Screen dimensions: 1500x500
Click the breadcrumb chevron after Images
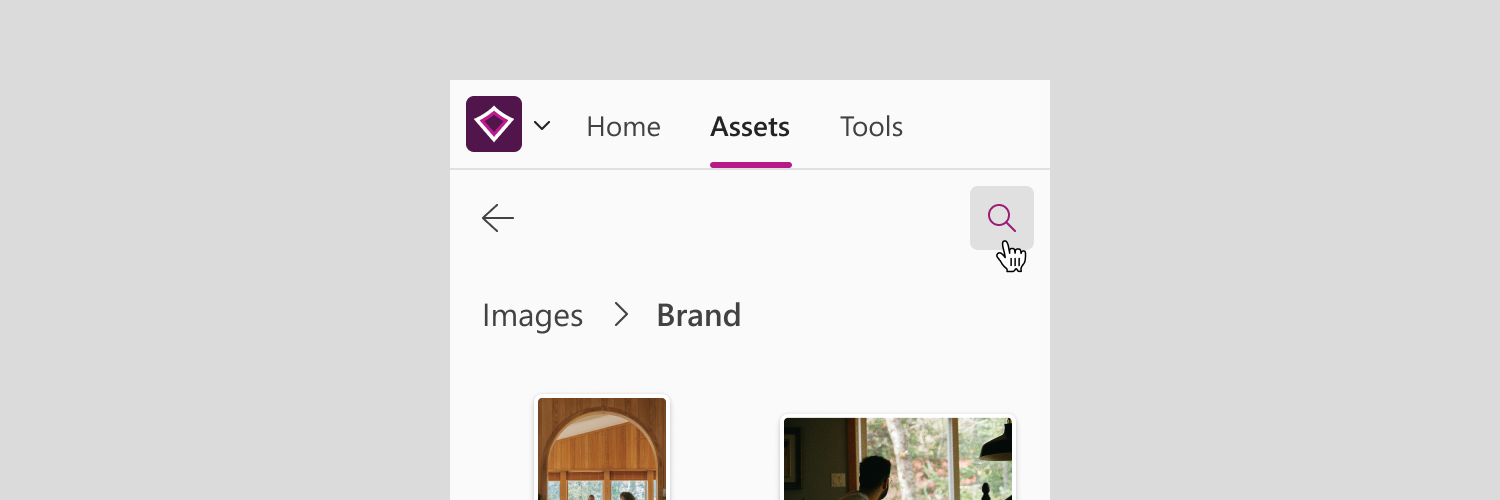click(x=621, y=315)
